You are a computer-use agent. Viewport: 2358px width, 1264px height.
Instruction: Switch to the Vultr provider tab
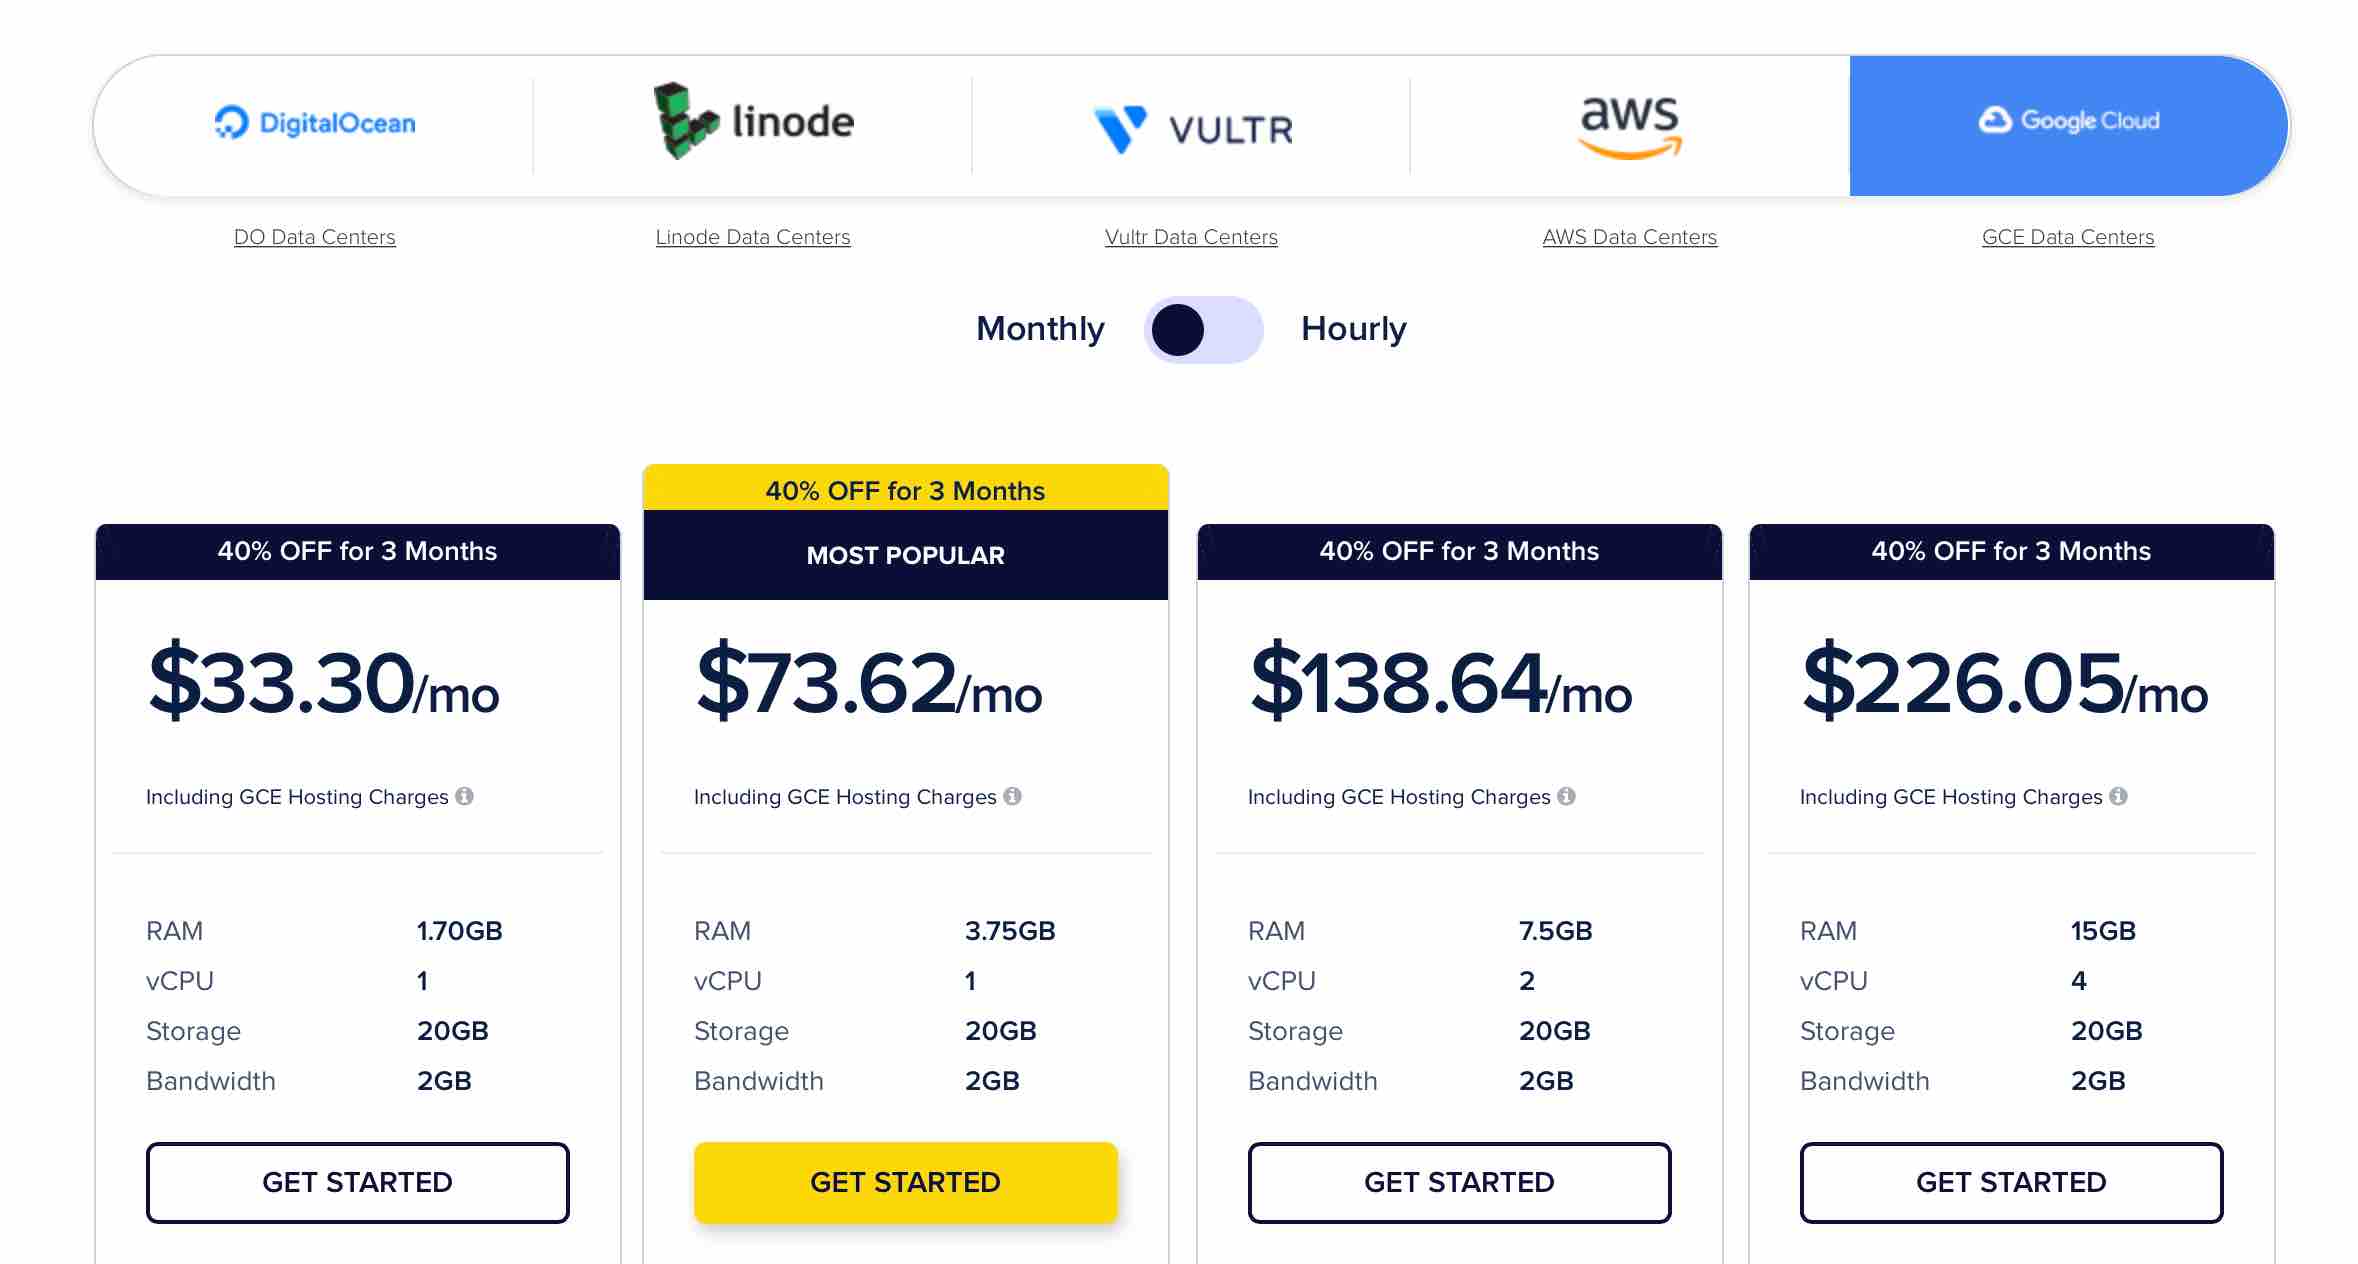coord(1191,125)
